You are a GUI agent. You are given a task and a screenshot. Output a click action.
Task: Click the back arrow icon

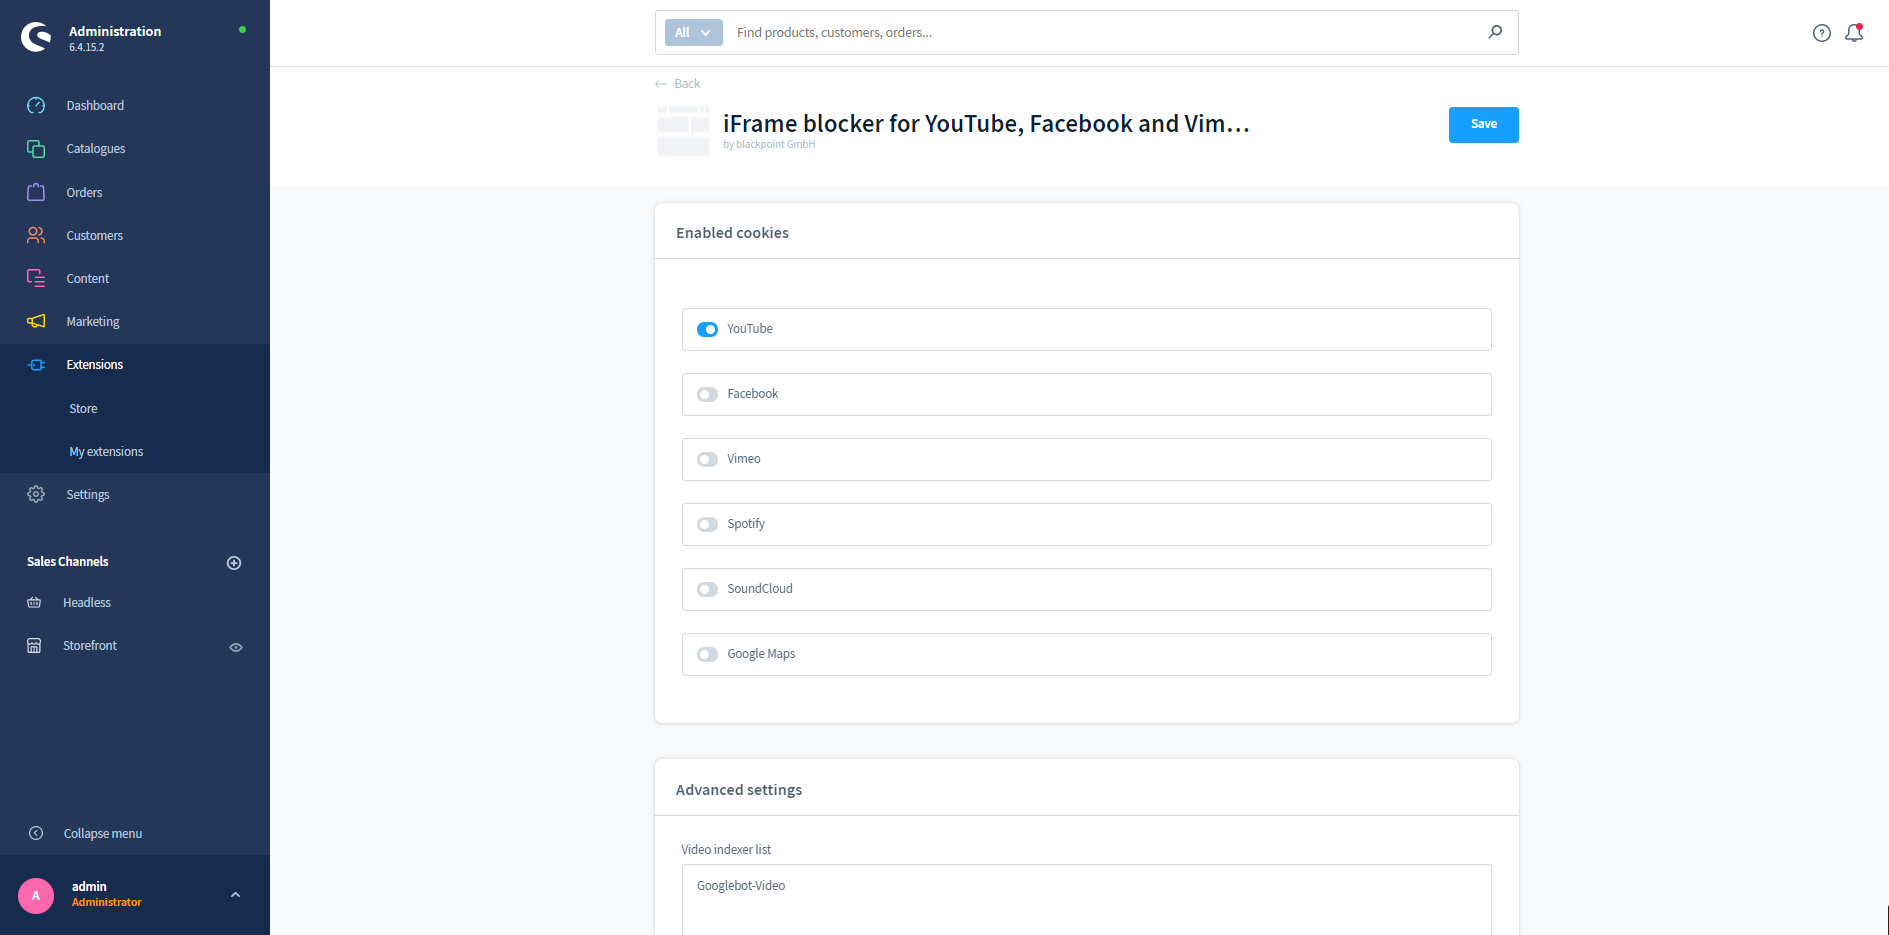click(x=660, y=84)
